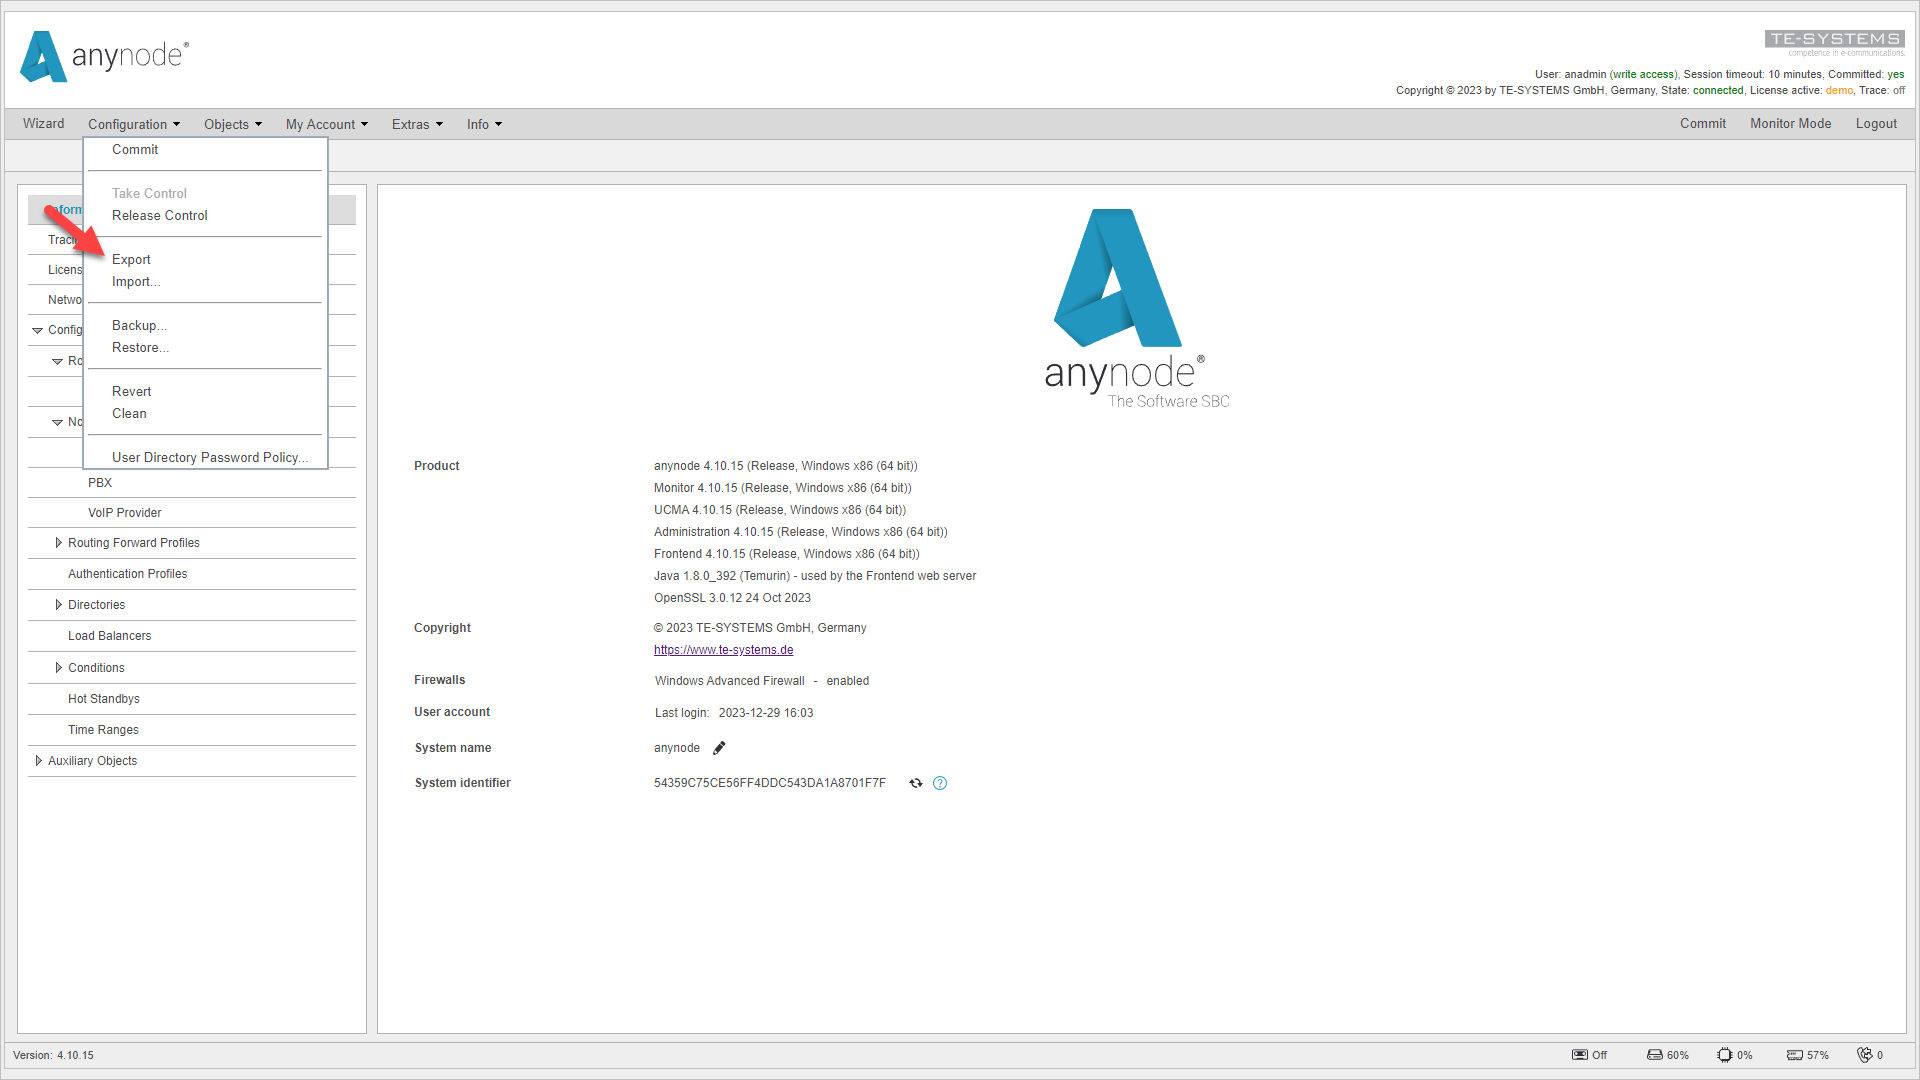1920x1080 pixels.
Task: Regenerate system identifier with refresh icon
Action: click(916, 783)
